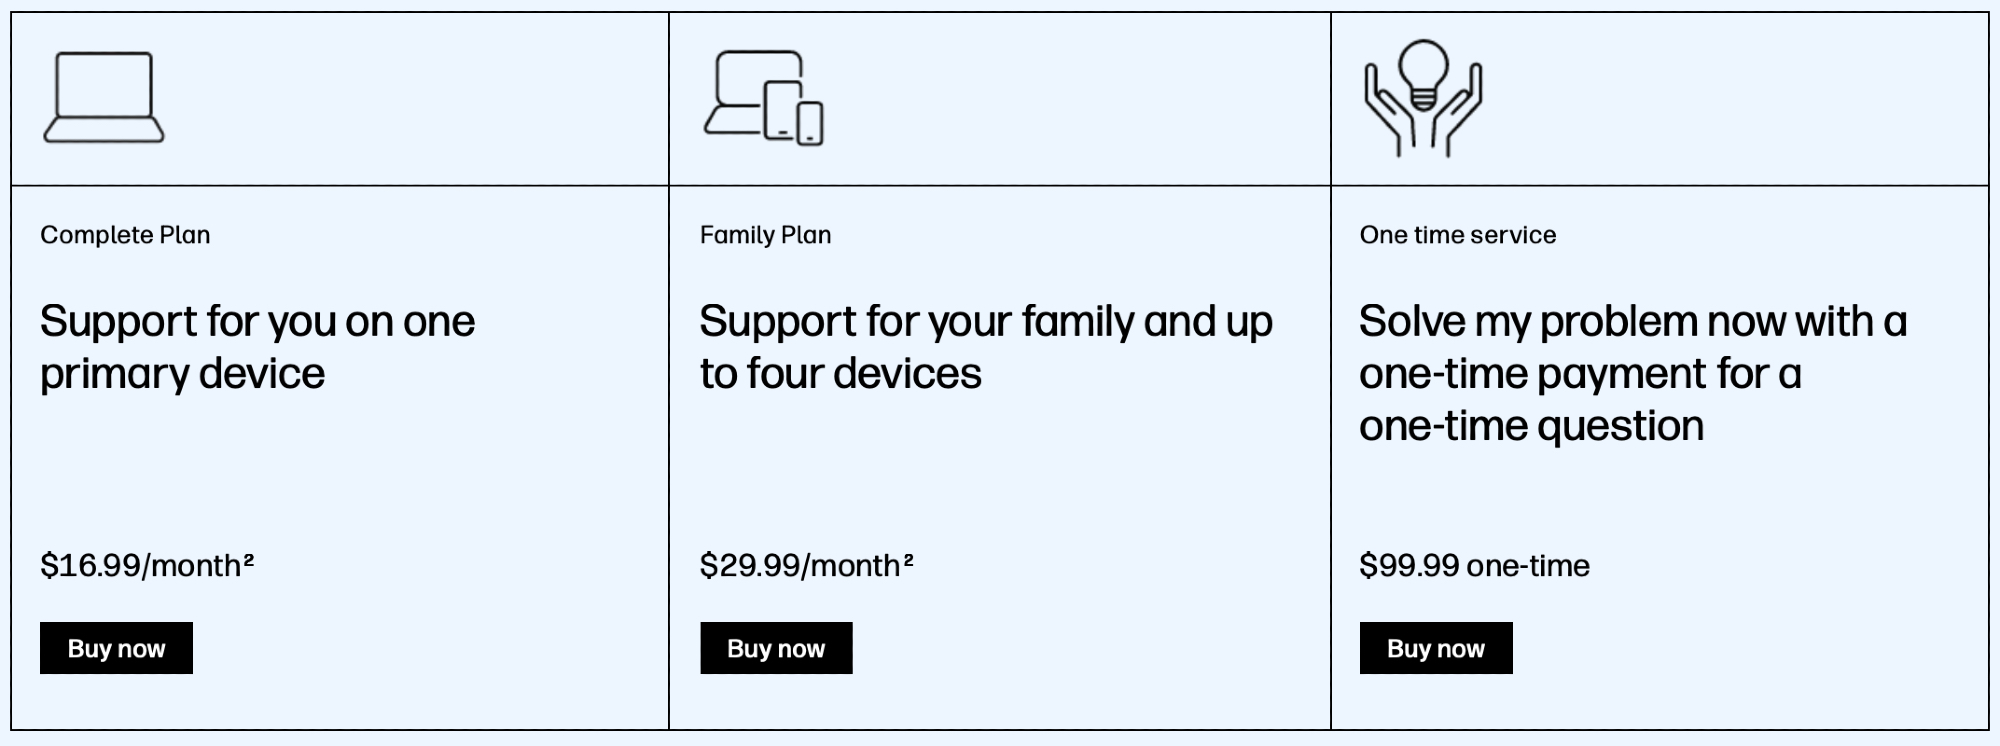Open footnote 2 beside $16.99/month
The width and height of the screenshot is (2000, 746).
(x=249, y=560)
